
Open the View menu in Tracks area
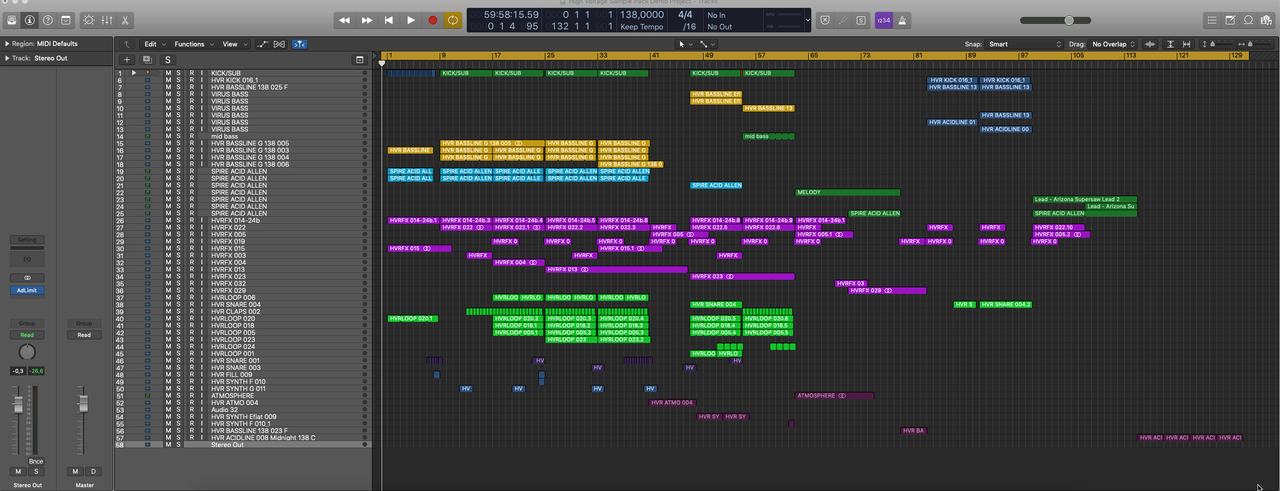pos(234,44)
